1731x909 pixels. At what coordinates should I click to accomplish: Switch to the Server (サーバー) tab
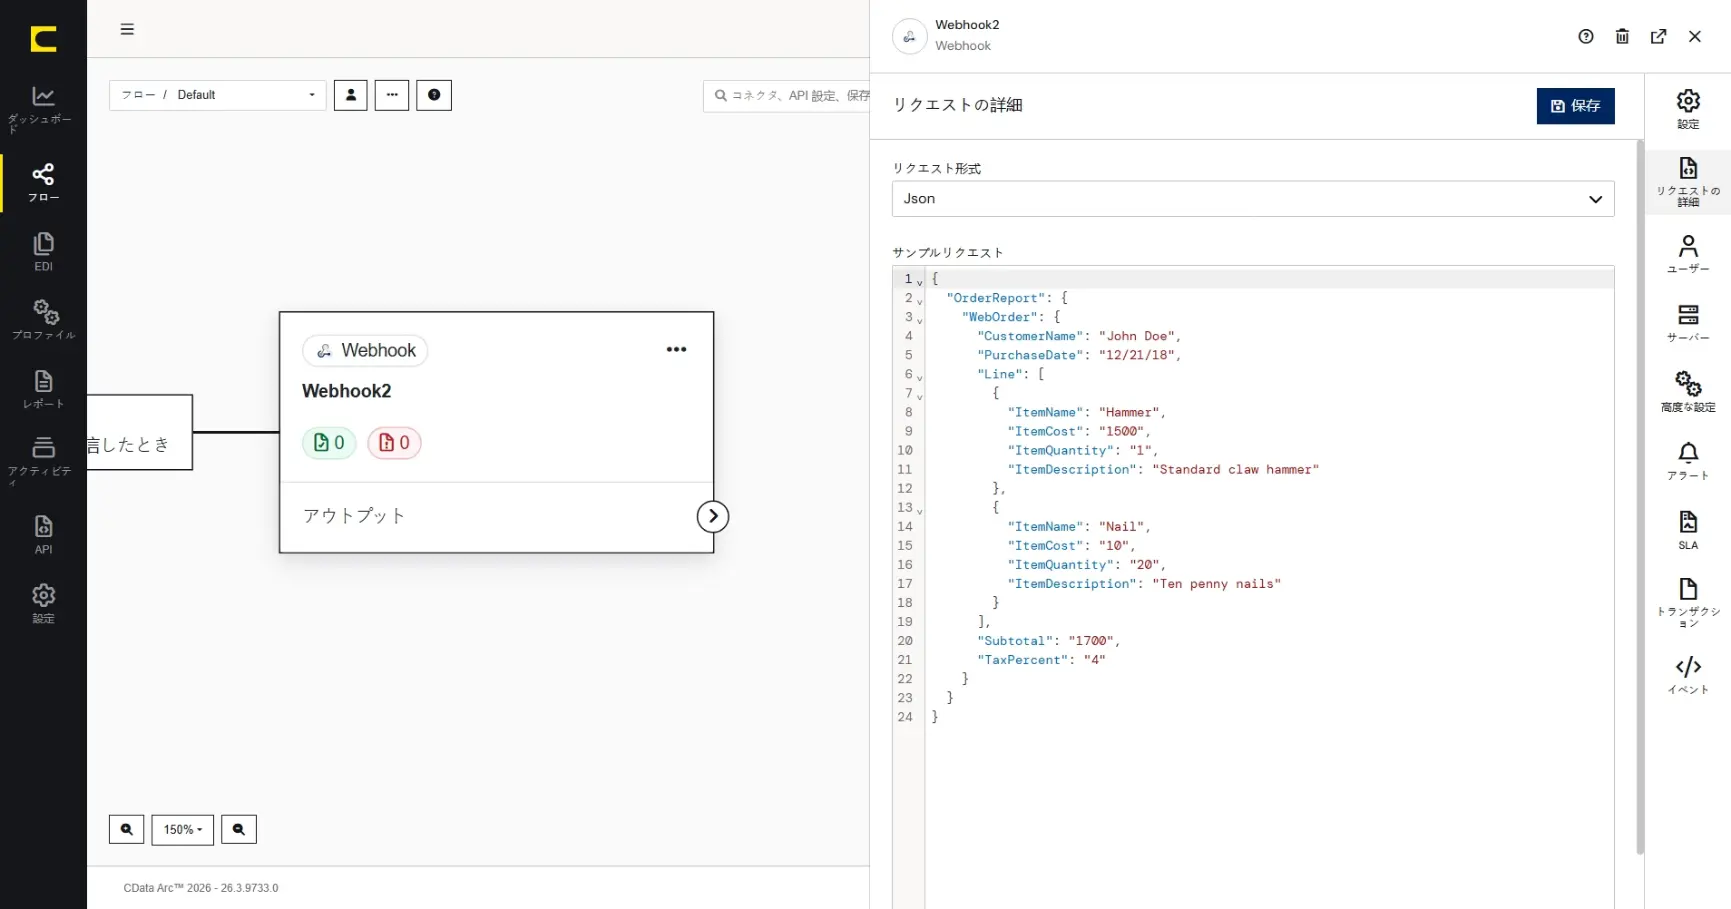[1688, 323]
